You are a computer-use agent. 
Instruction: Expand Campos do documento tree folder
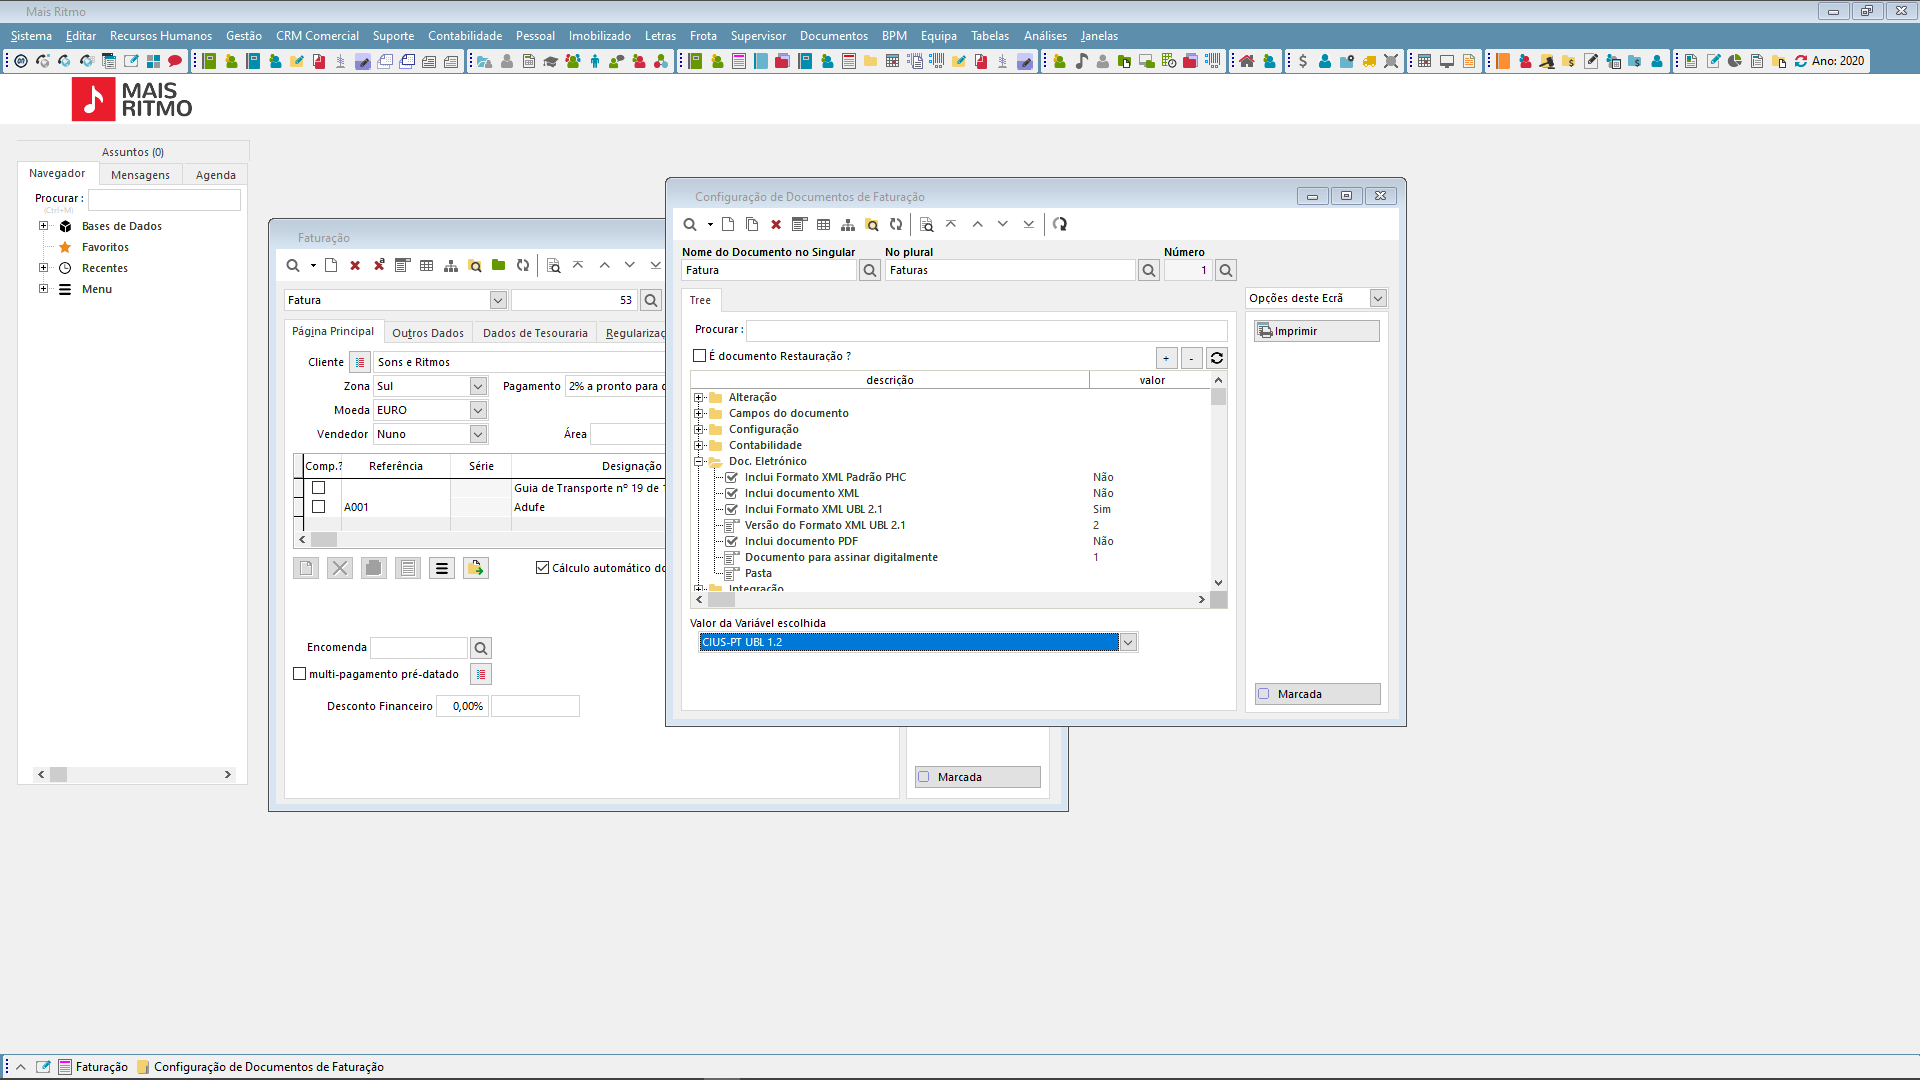pos(699,414)
